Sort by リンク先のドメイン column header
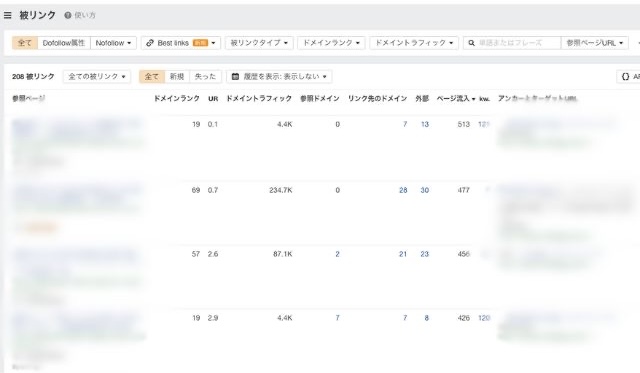This screenshot has height=373, width=640. pyautogui.click(x=377, y=98)
